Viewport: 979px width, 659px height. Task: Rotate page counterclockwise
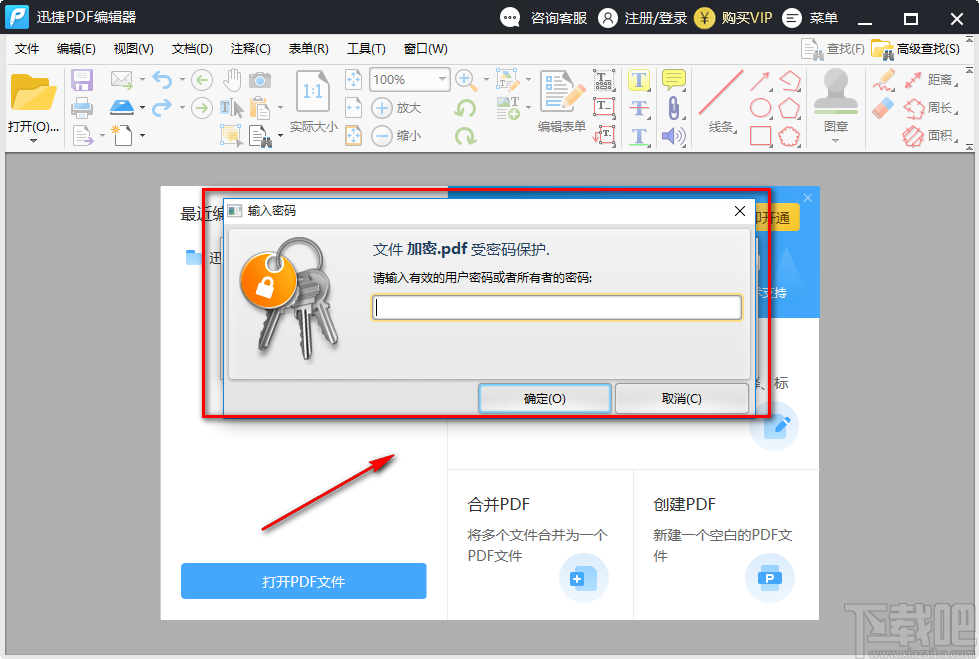465,107
